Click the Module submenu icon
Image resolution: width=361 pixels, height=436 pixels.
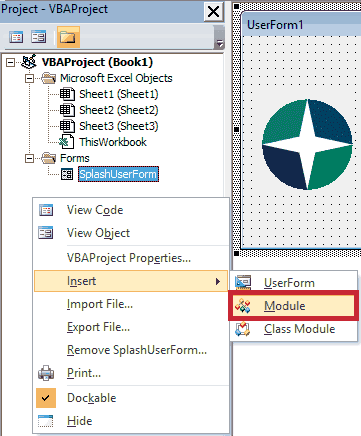pyautogui.click(x=243, y=306)
